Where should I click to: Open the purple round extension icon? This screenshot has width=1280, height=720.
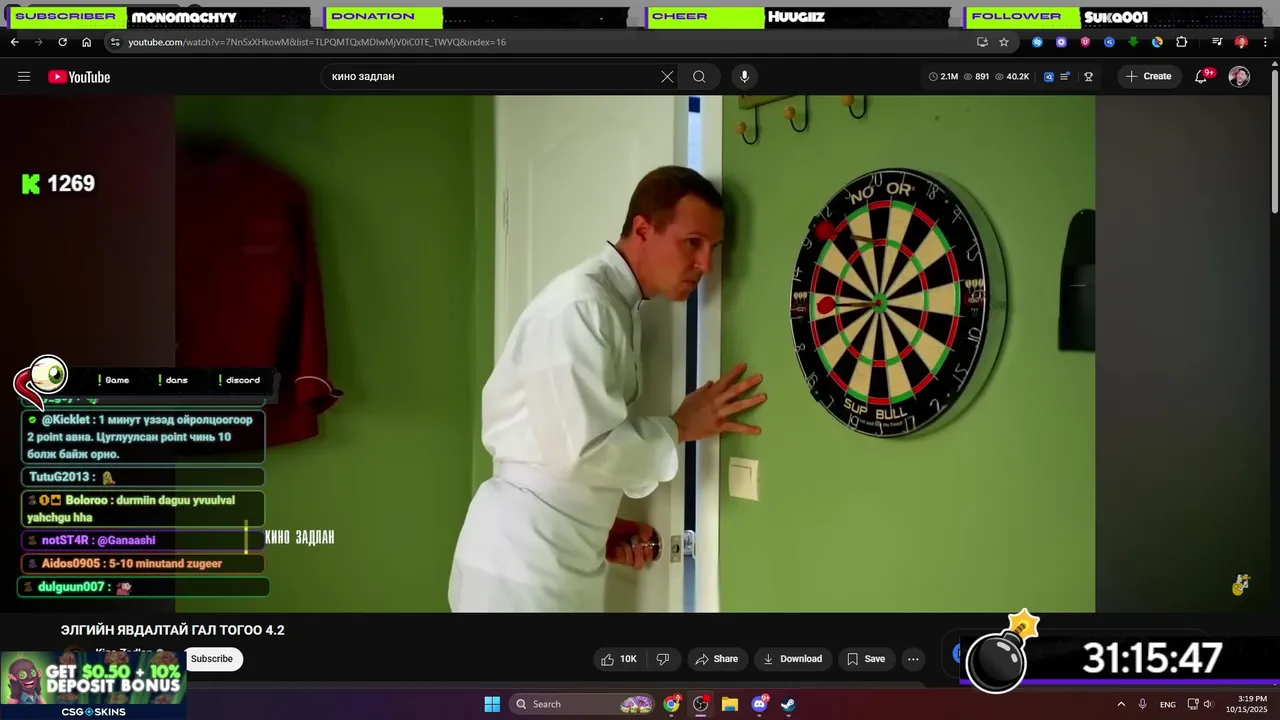point(1061,42)
